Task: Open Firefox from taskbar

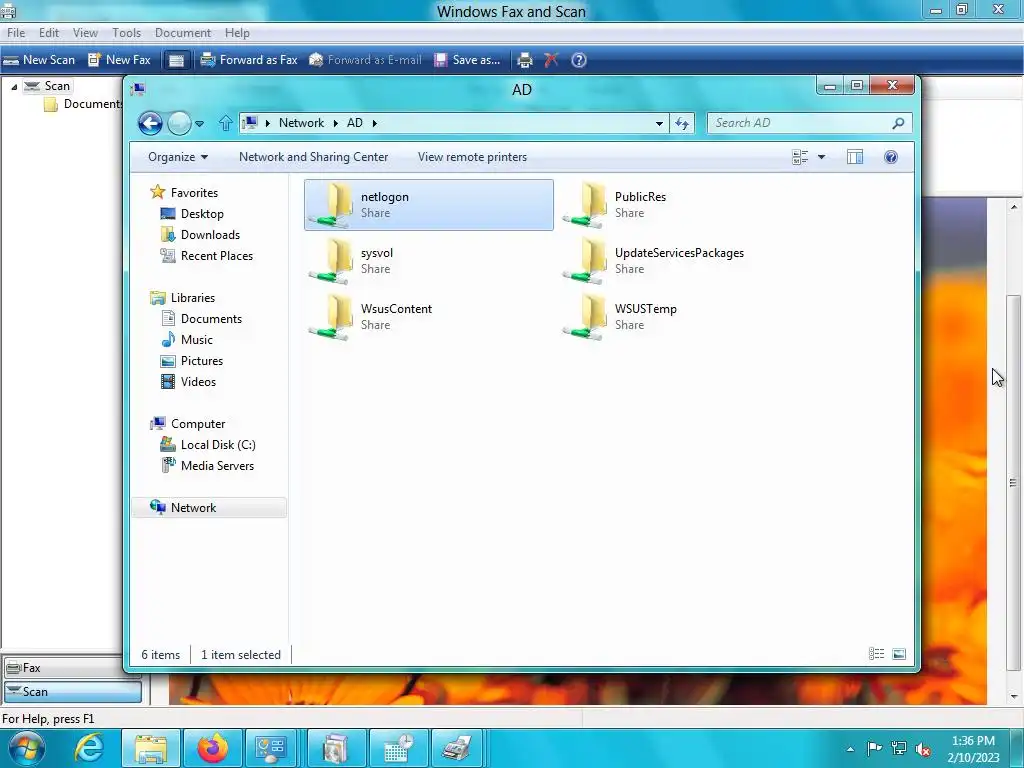Action: point(213,748)
